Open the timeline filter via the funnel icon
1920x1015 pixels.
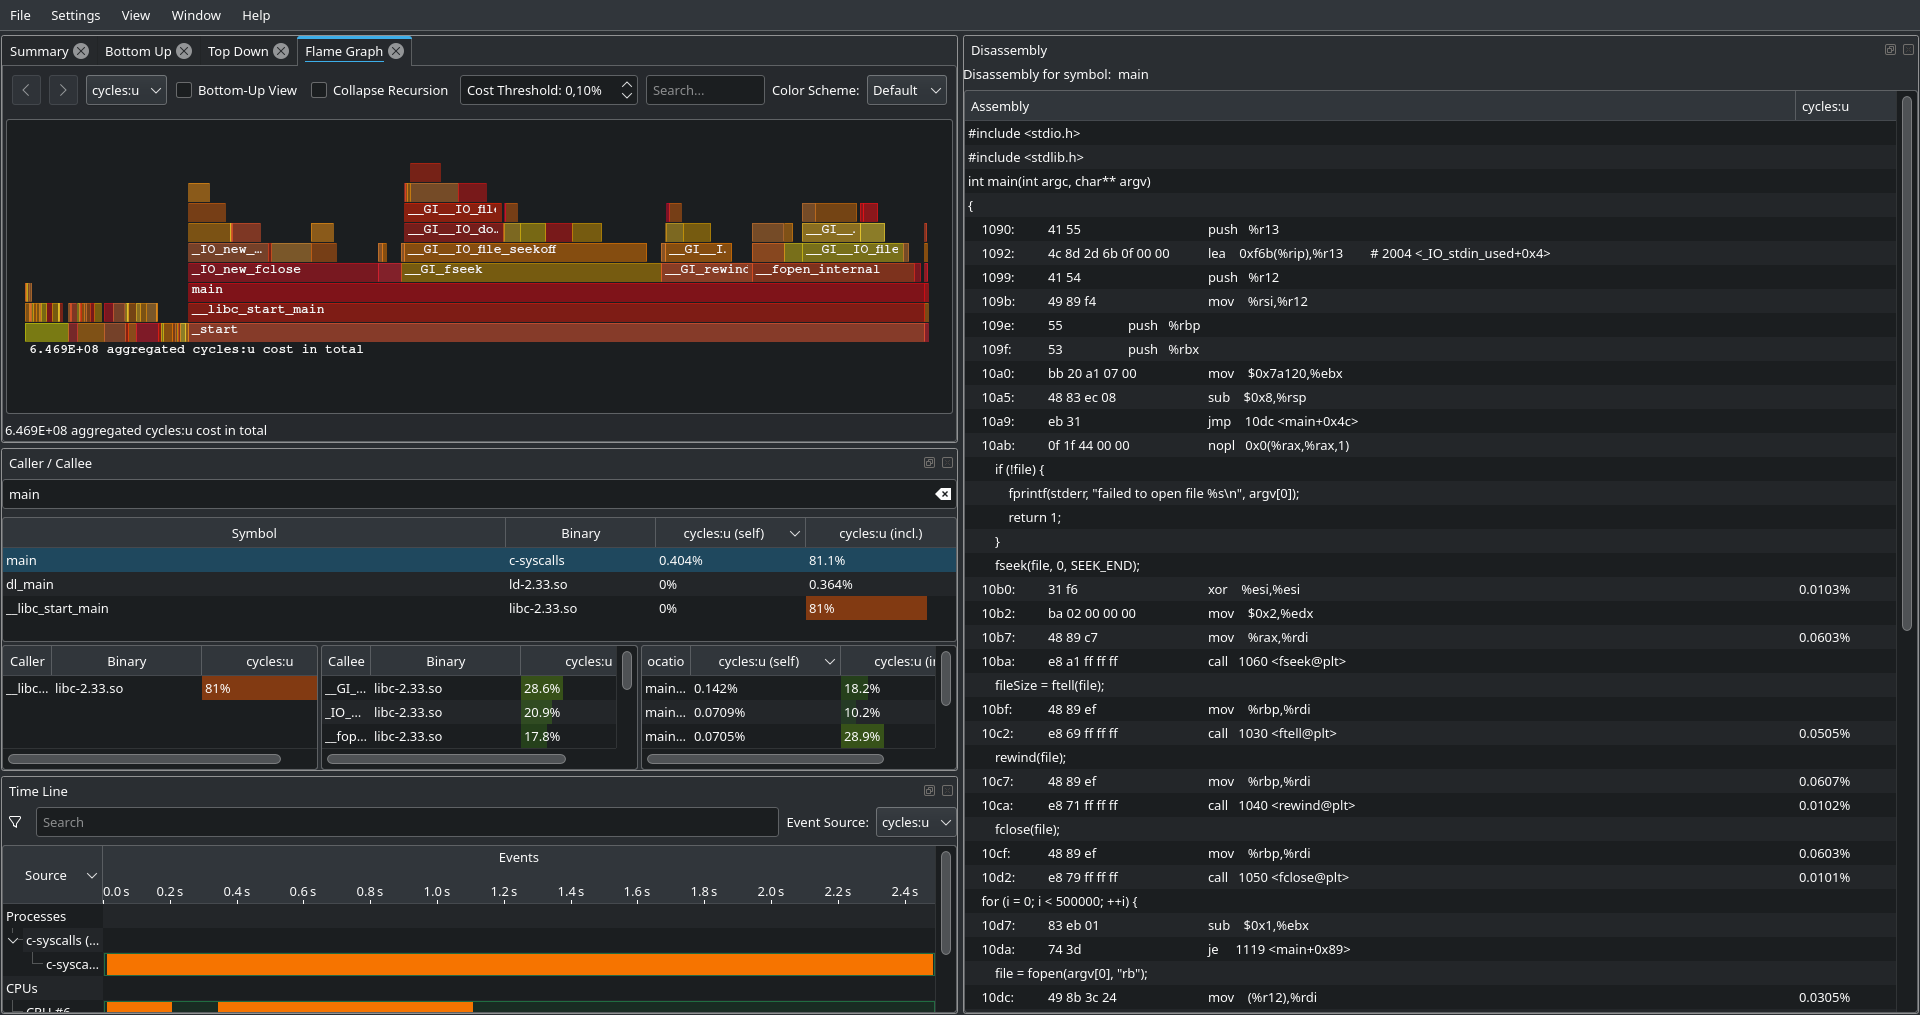(x=15, y=822)
